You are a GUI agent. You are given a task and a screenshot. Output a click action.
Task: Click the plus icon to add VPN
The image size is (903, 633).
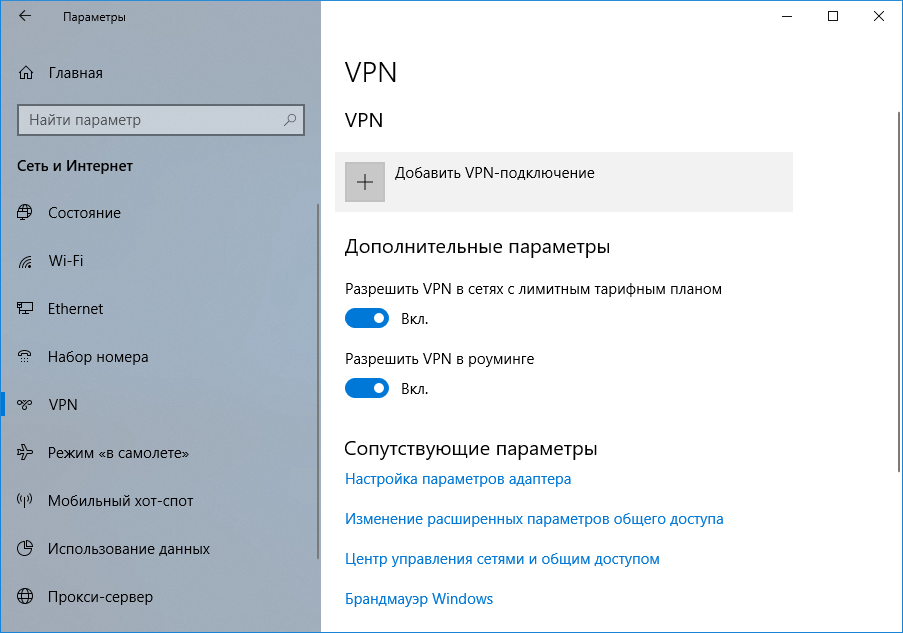[x=365, y=182]
